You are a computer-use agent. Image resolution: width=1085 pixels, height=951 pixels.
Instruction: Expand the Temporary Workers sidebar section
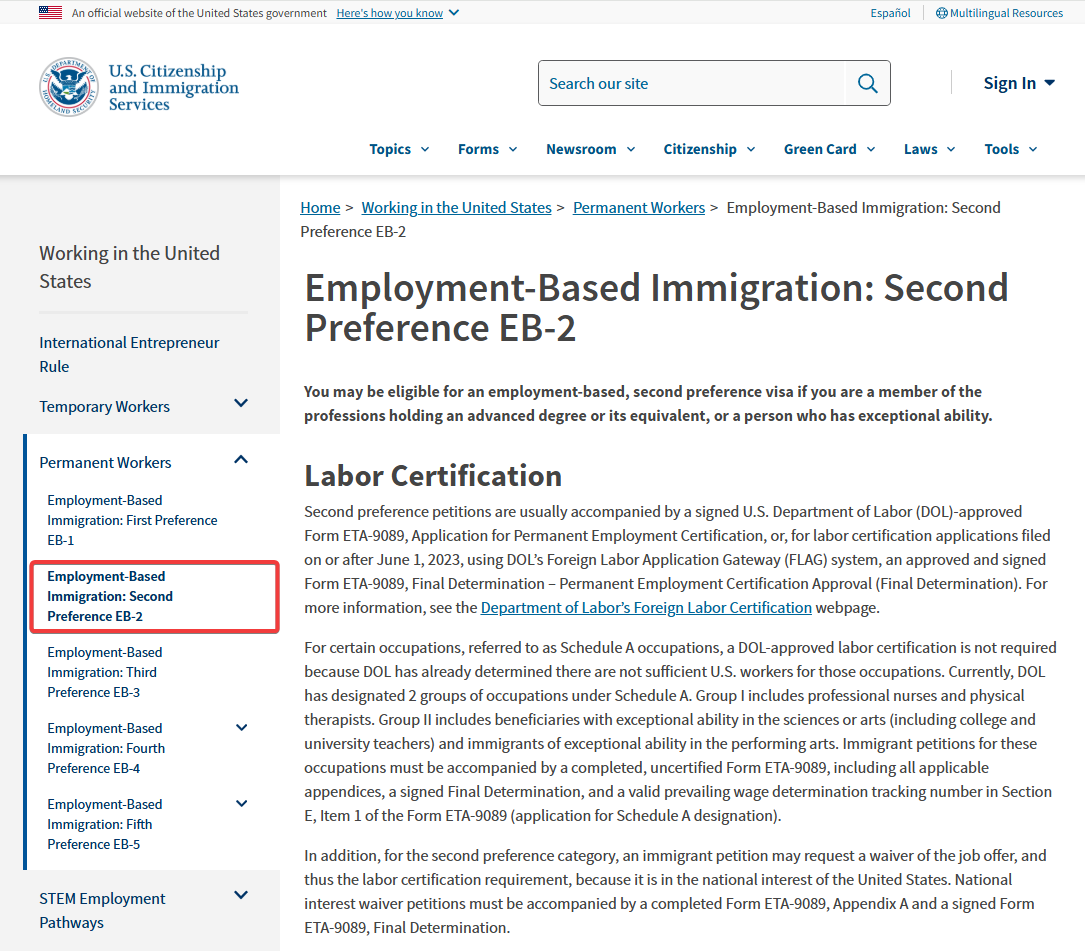pyautogui.click(x=240, y=403)
